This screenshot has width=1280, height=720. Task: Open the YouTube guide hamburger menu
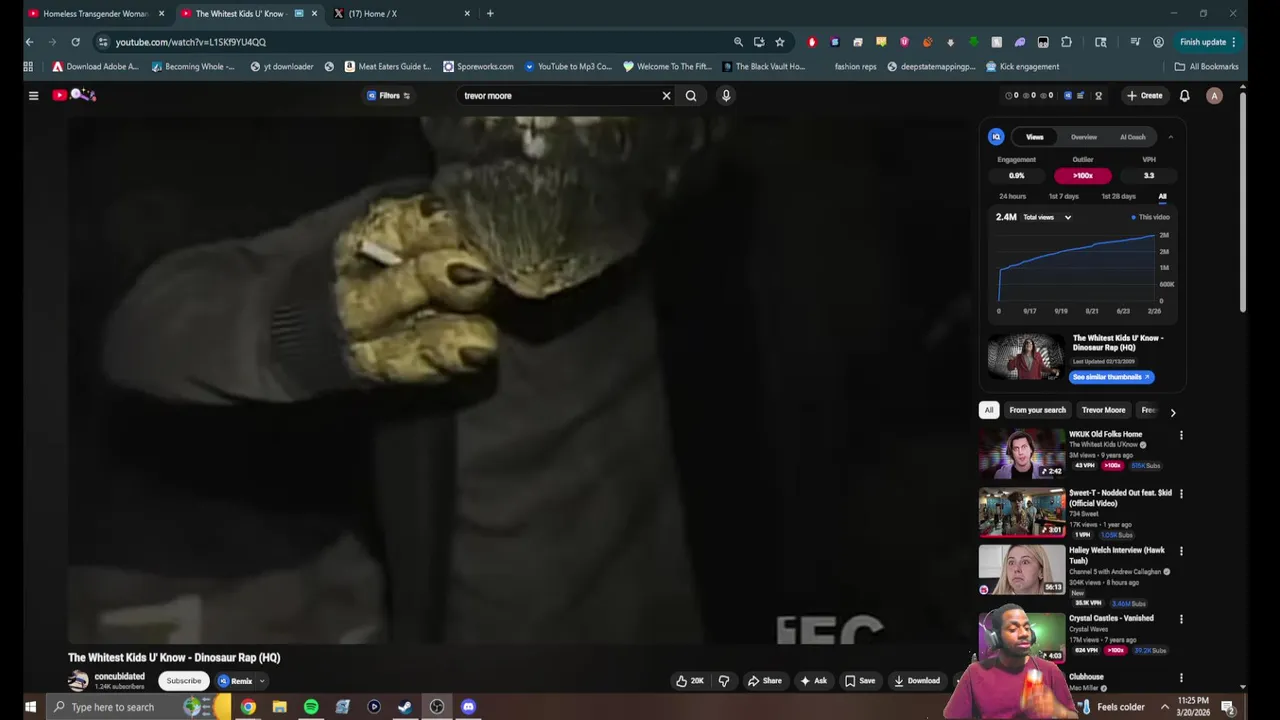[x=33, y=96]
